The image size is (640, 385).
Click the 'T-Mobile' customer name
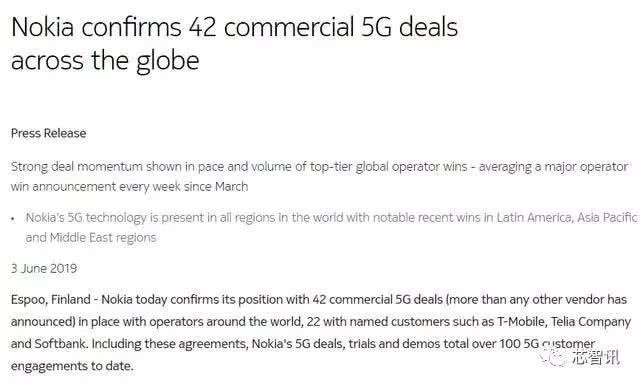pyautogui.click(x=521, y=322)
